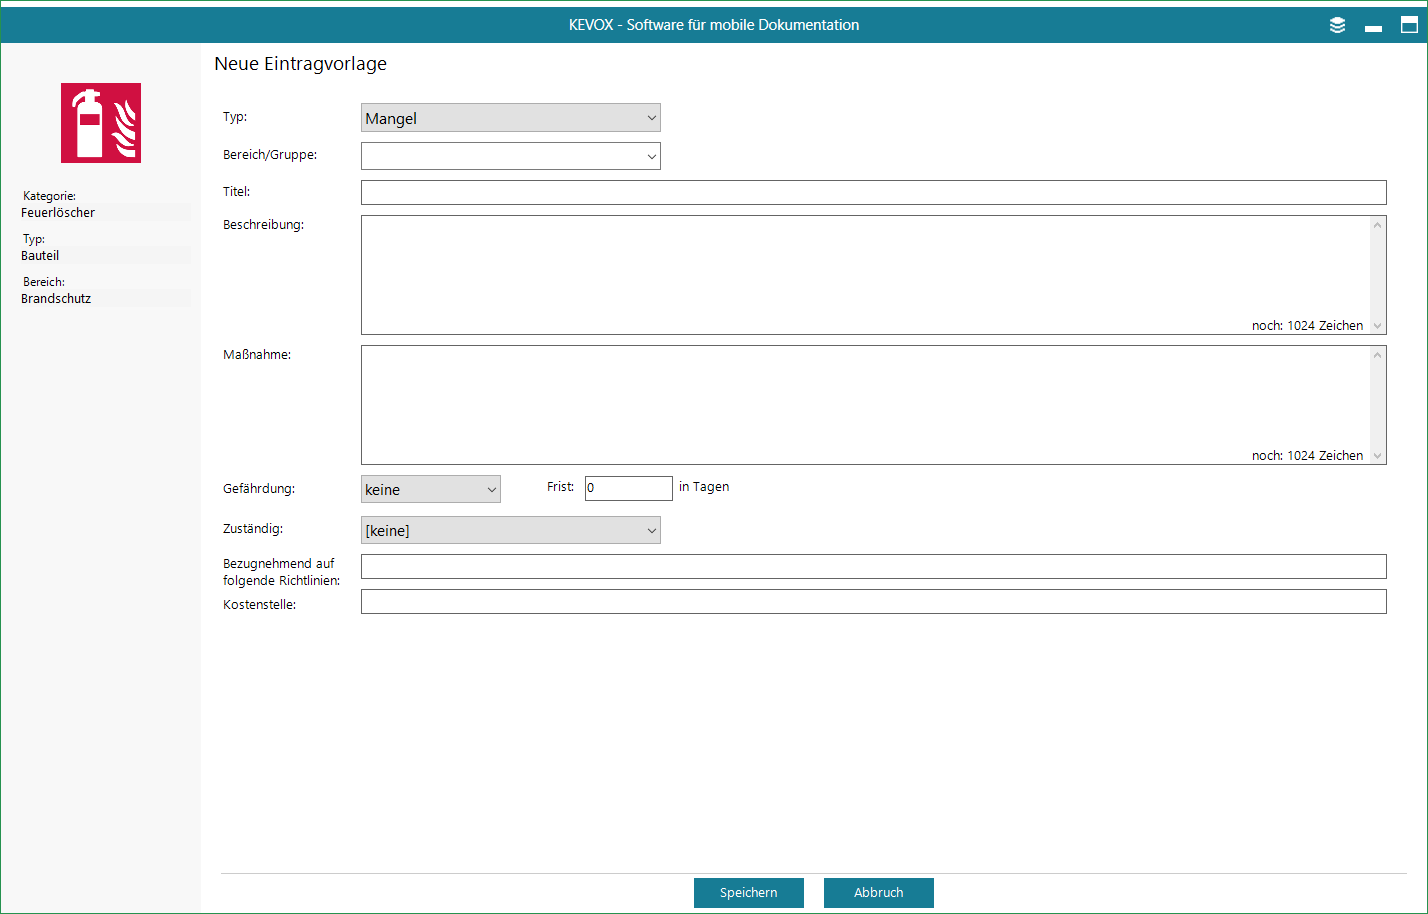Image resolution: width=1428 pixels, height=914 pixels.
Task: Click the Maßnahme remaining characters counter
Action: (x=1307, y=455)
